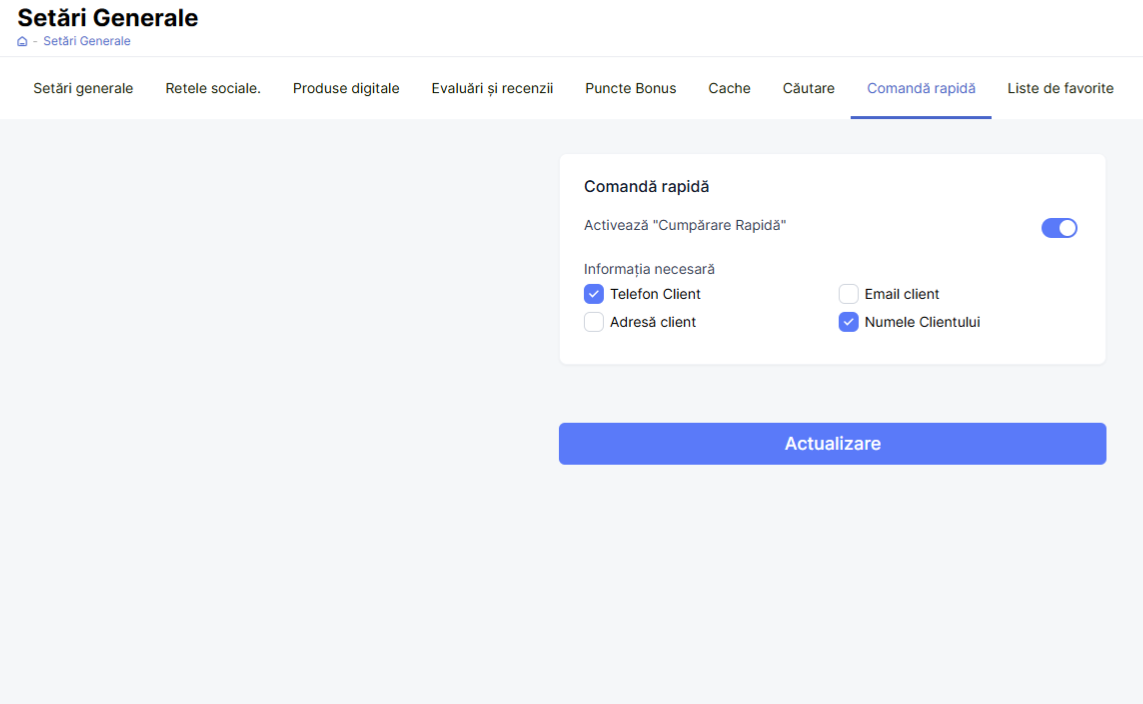
Task: Open the Retele sociale tab
Action: 213,88
